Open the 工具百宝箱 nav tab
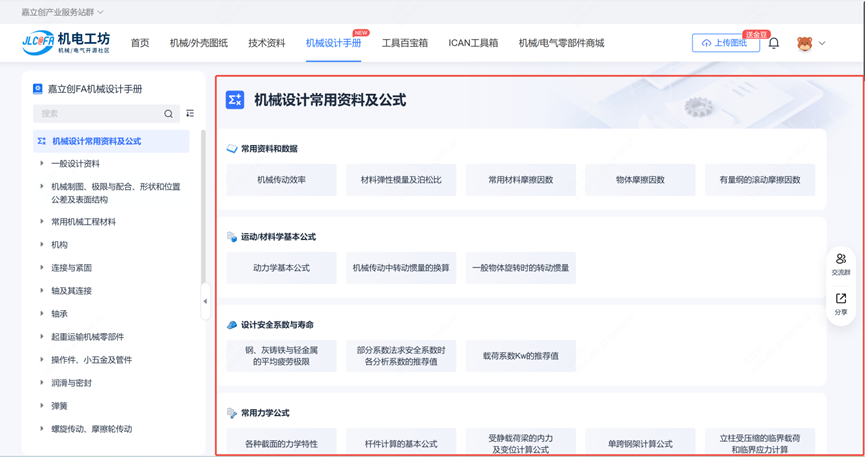865x457 pixels. tap(404, 43)
